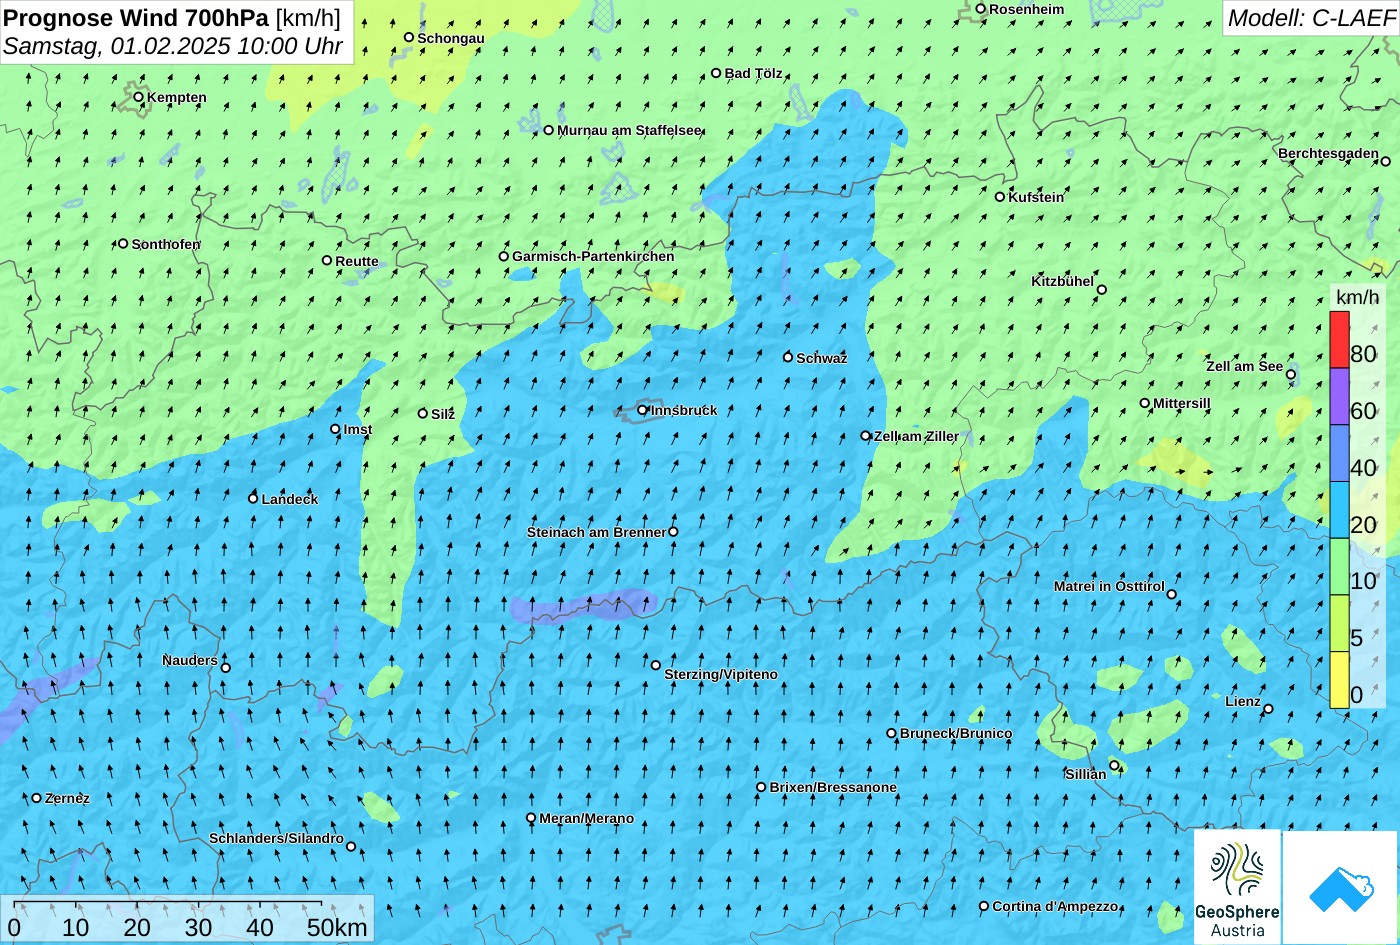Click the Mittersill marker circle
The width and height of the screenshot is (1400, 945).
[1145, 403]
